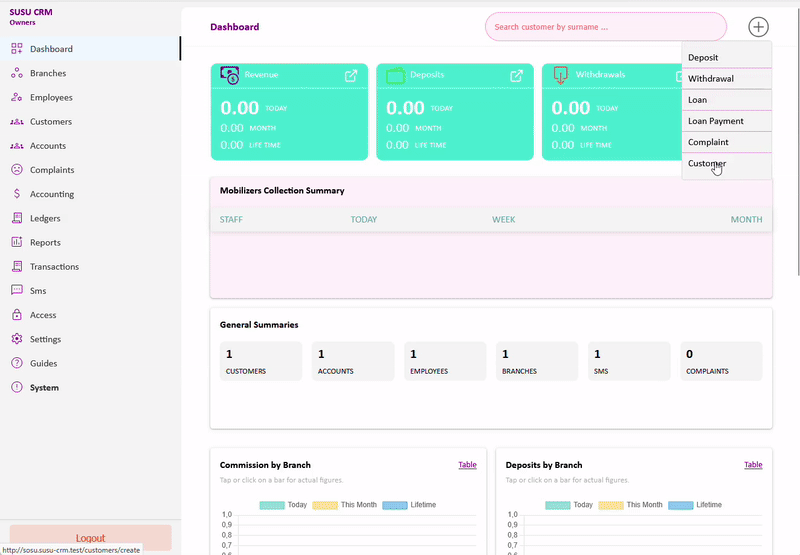The width and height of the screenshot is (800, 555).
Task: Select the Reports chart icon
Action: pyautogui.click(x=16, y=242)
